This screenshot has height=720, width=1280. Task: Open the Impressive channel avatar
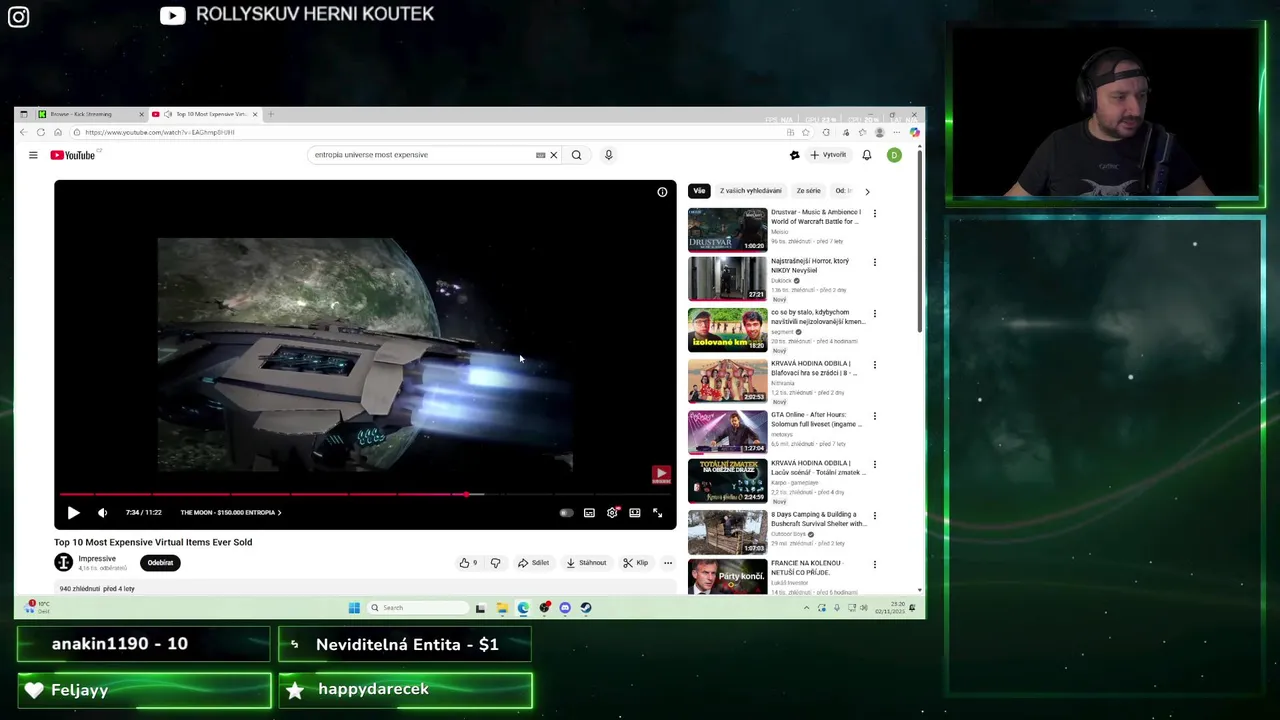(x=63, y=562)
